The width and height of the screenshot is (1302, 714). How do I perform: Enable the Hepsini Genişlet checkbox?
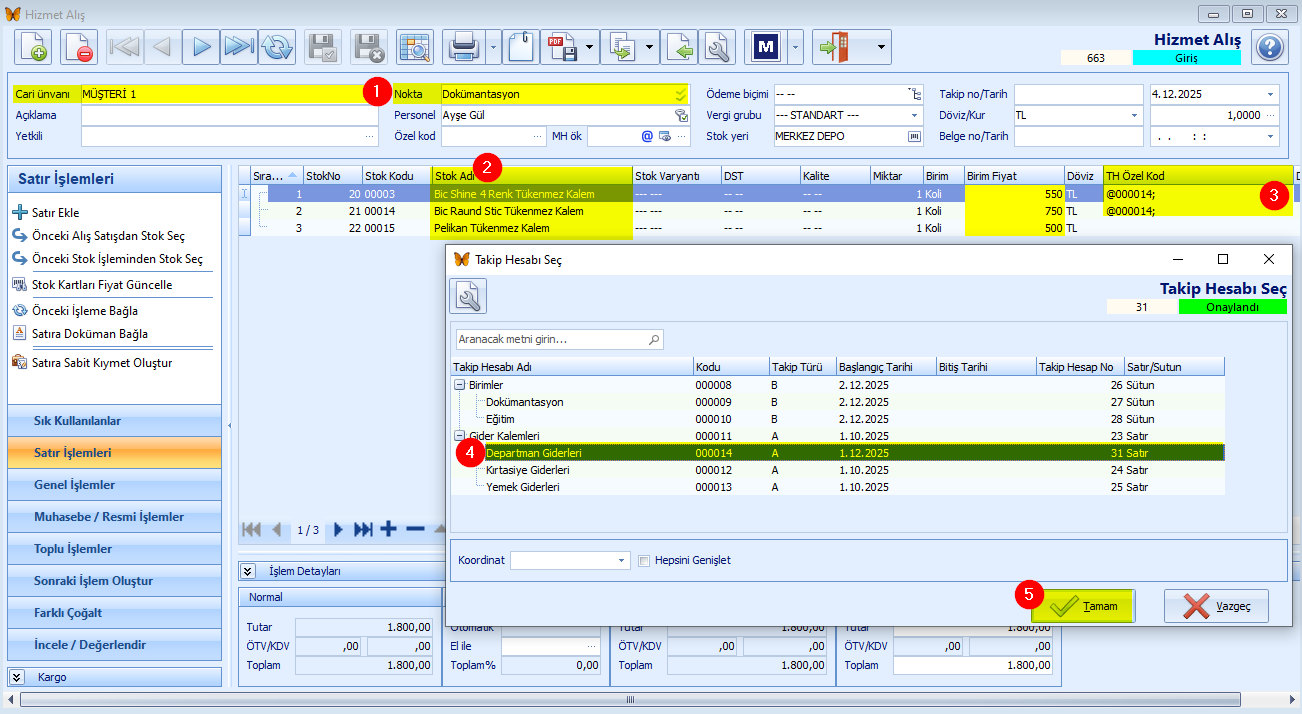coord(645,560)
